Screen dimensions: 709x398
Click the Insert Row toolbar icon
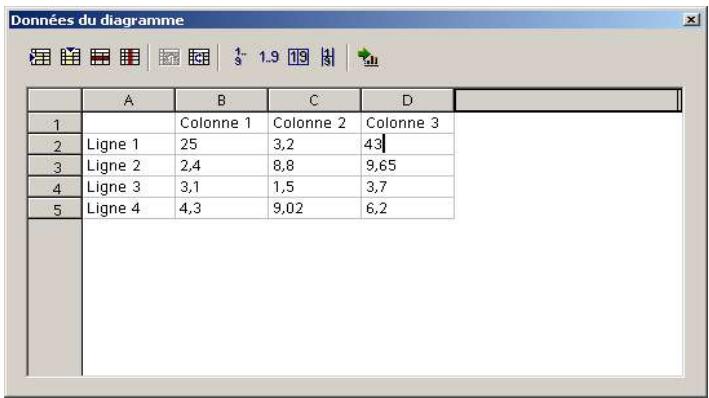40,57
